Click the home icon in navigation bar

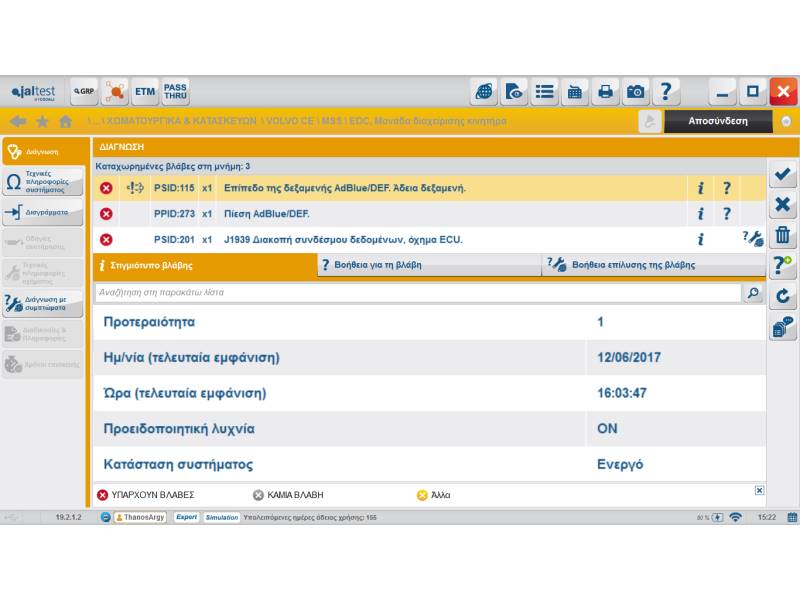[66, 121]
